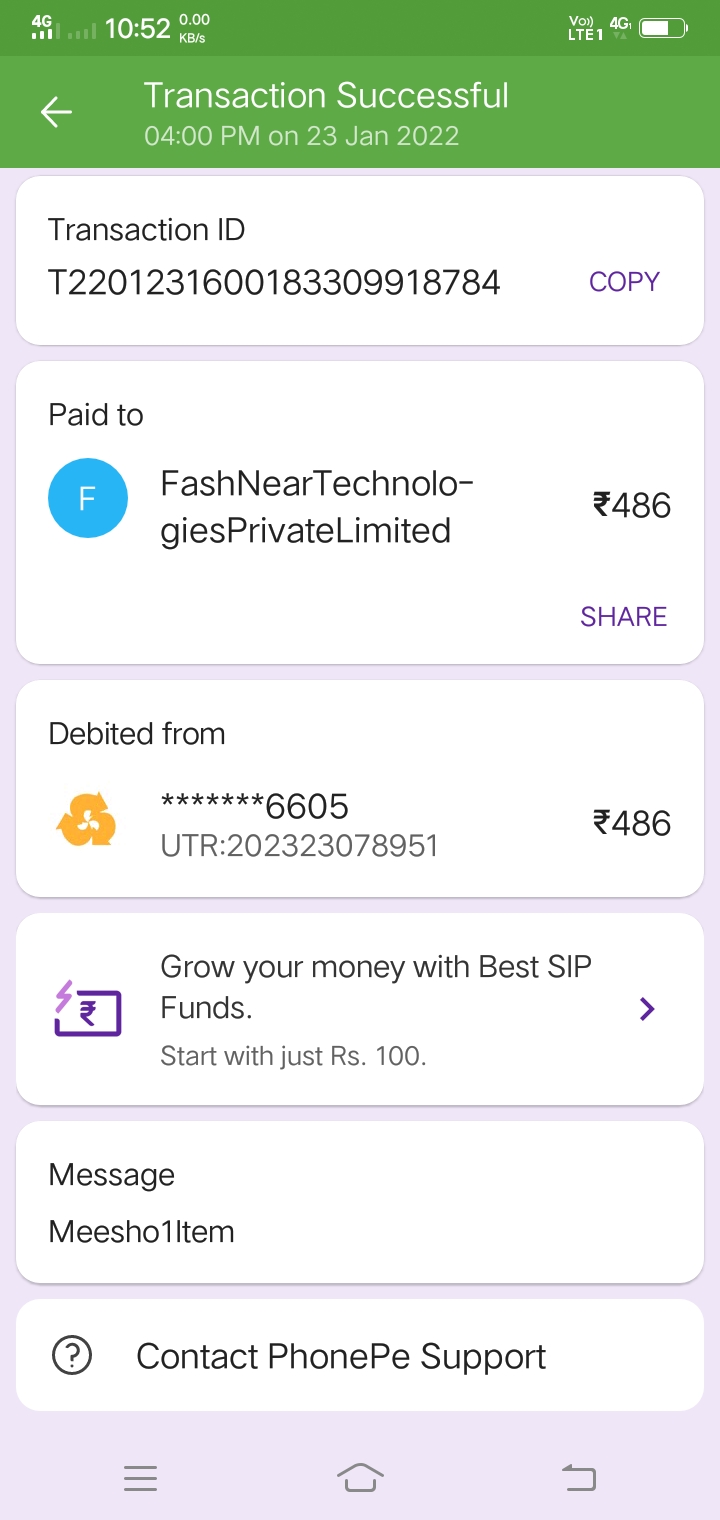Open Contact PhonePe Support
Screen dimensions: 720x1520
click(x=341, y=1356)
